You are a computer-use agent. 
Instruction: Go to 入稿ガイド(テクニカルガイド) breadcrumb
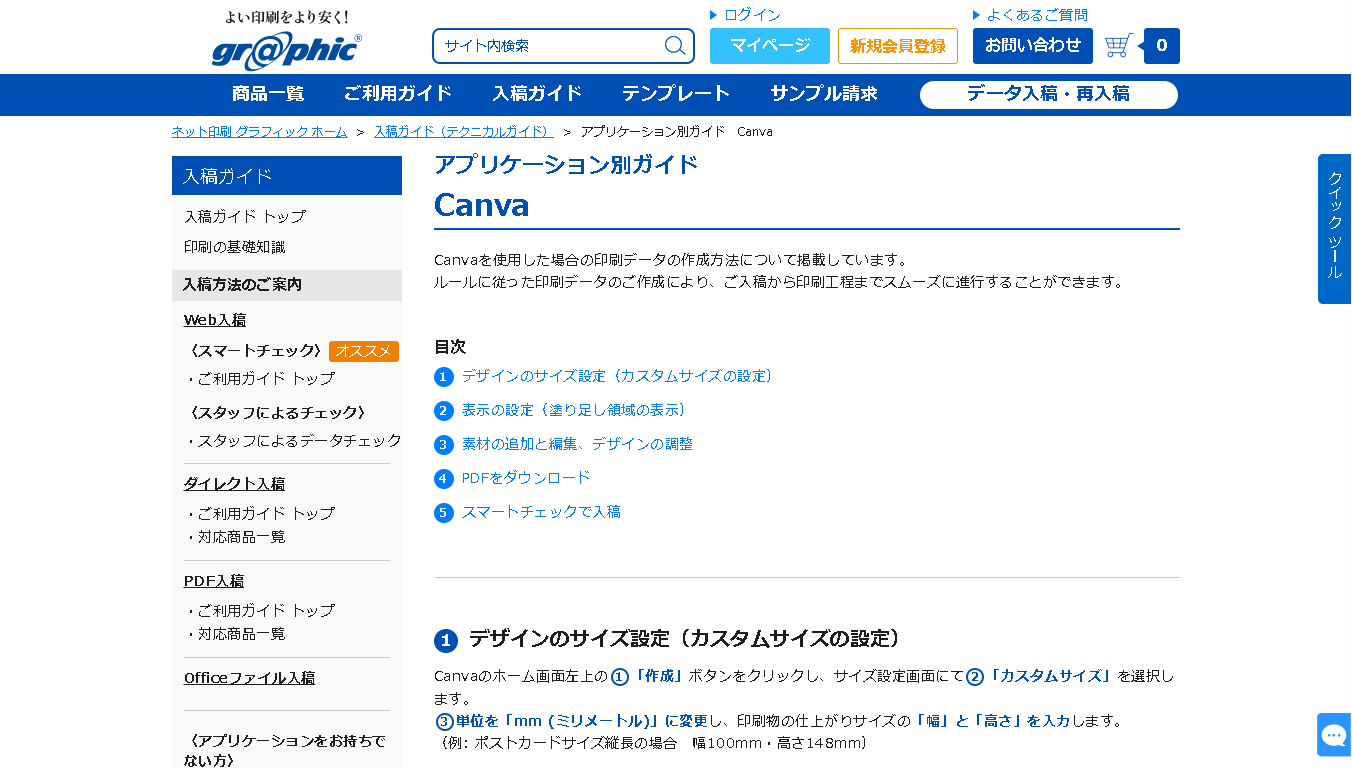464,132
